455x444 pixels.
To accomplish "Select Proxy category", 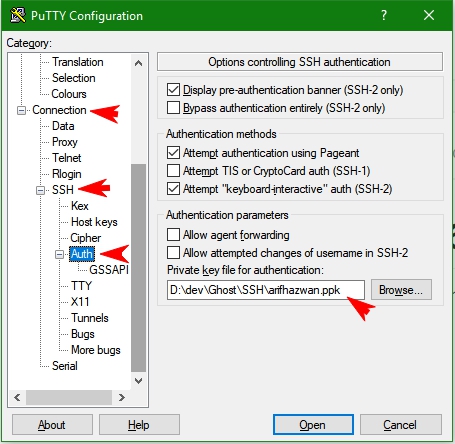I will pos(65,142).
